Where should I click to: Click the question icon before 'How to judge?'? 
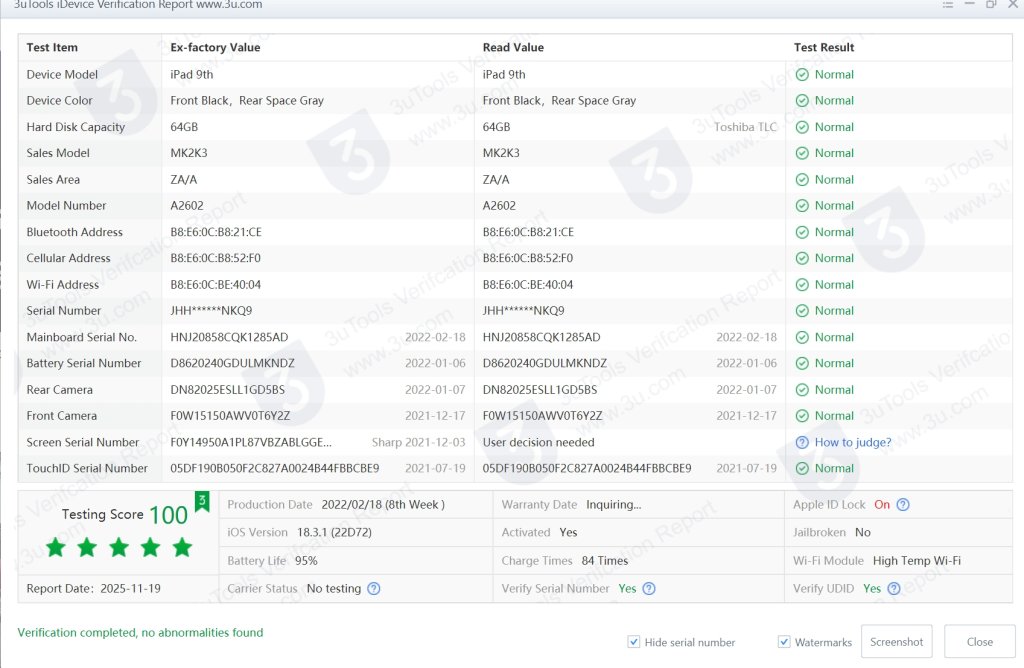coord(801,442)
